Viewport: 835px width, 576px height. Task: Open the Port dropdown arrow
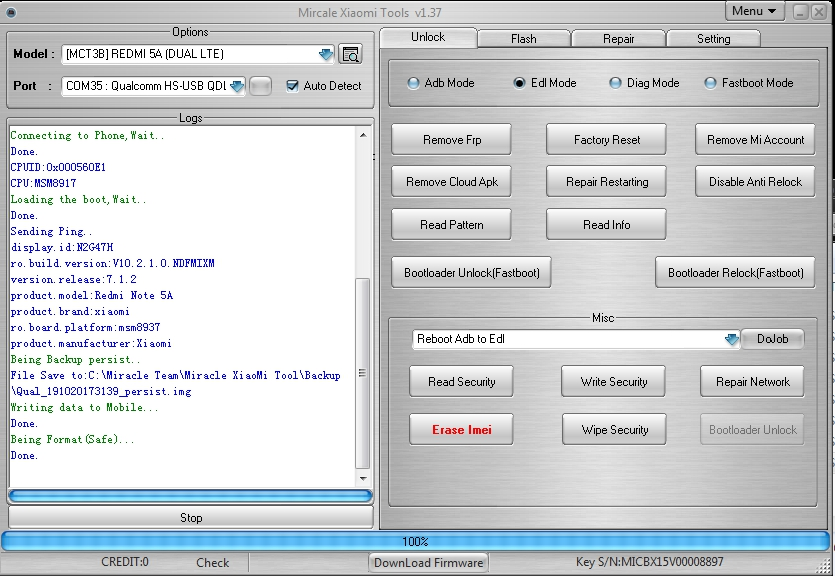[237, 86]
